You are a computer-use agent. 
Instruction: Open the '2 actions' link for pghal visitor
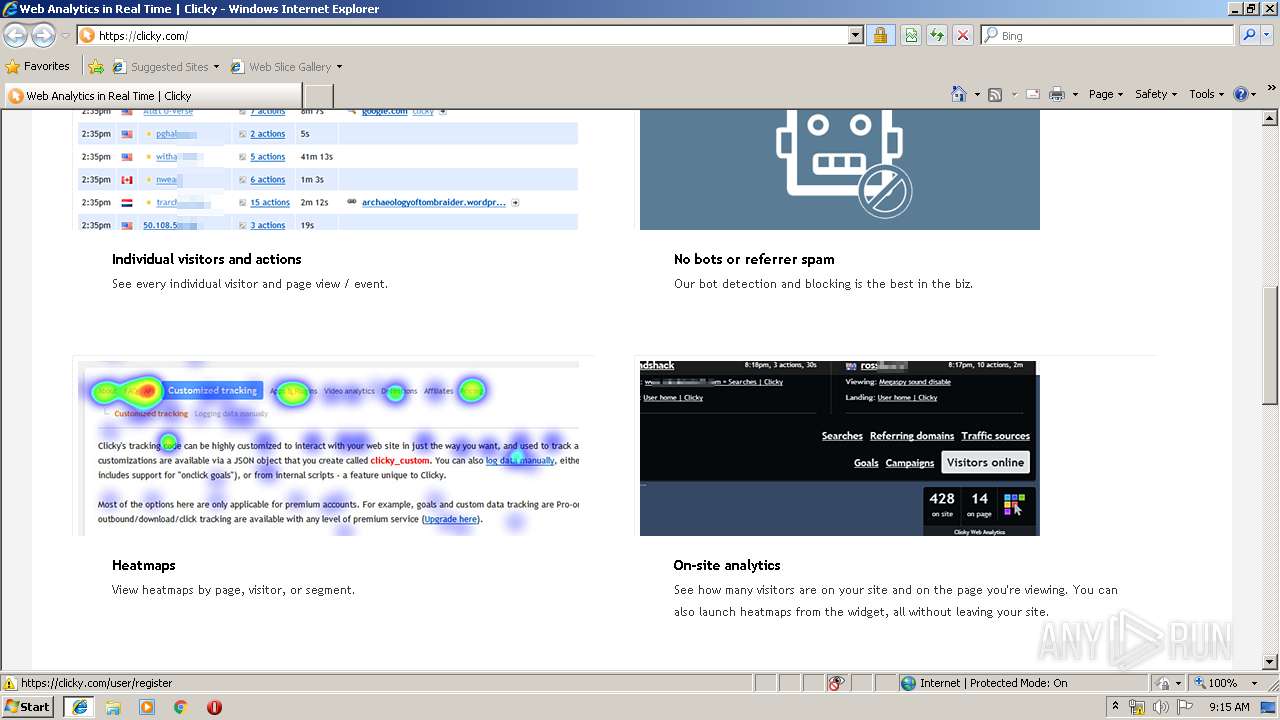267,134
